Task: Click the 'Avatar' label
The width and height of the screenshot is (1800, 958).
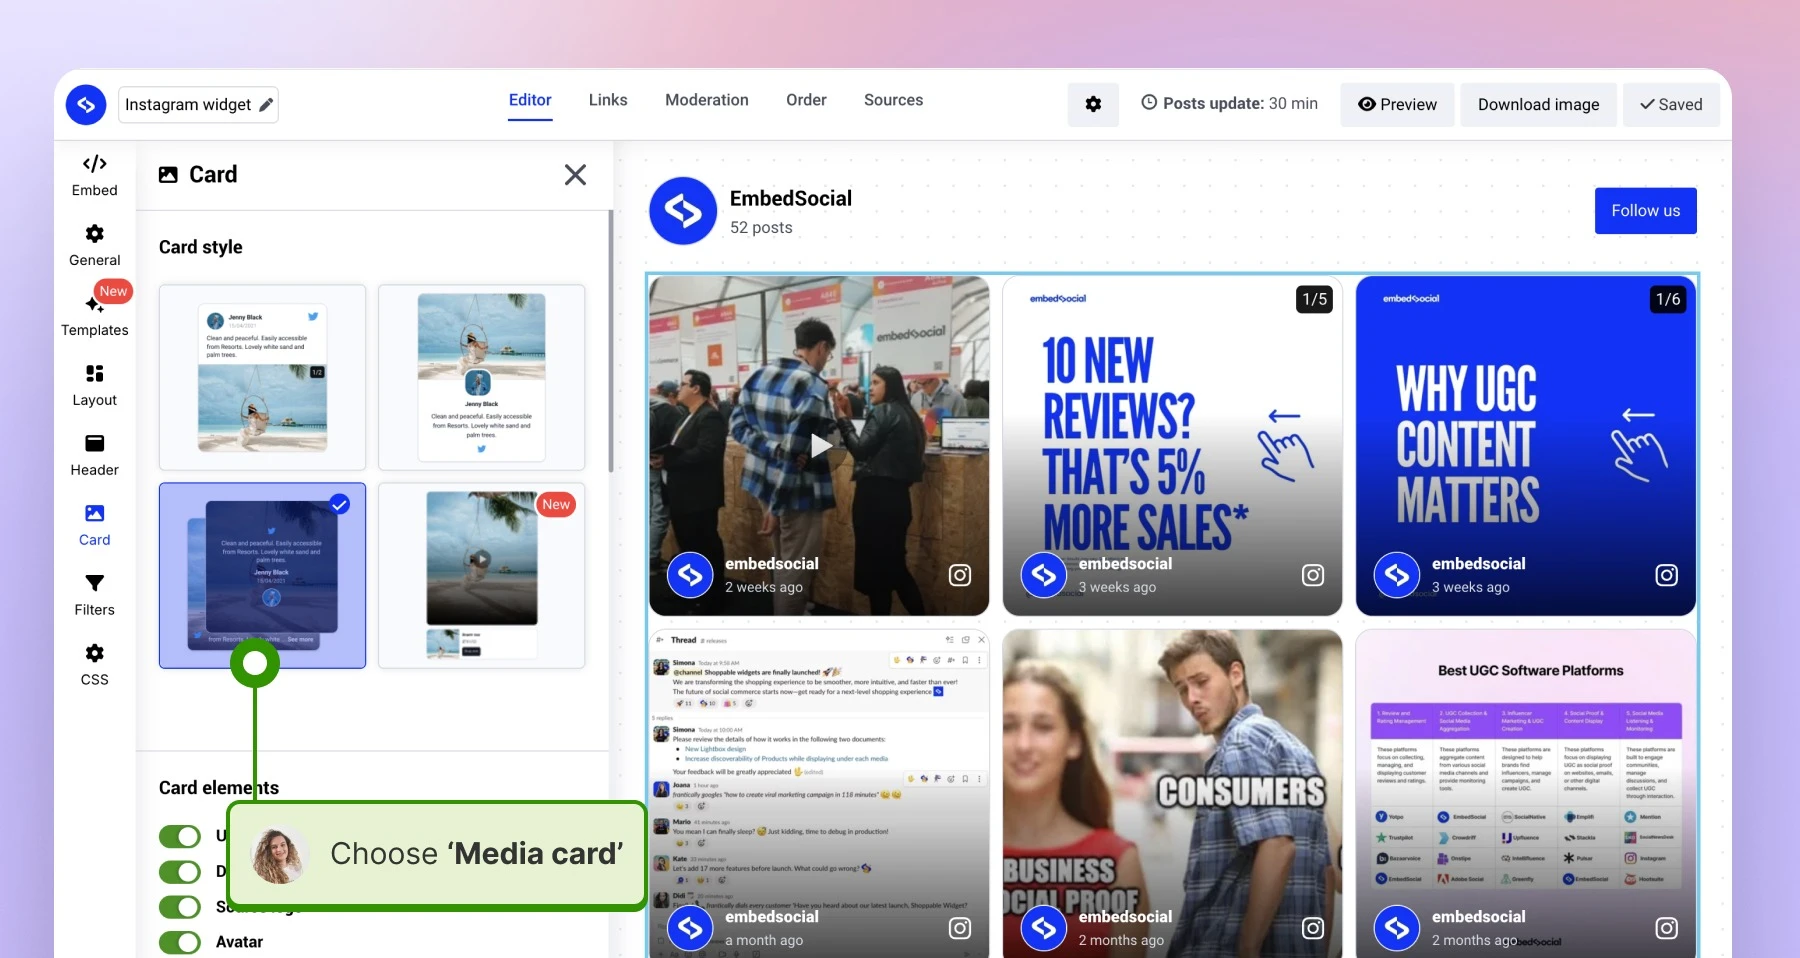Action: [239, 942]
